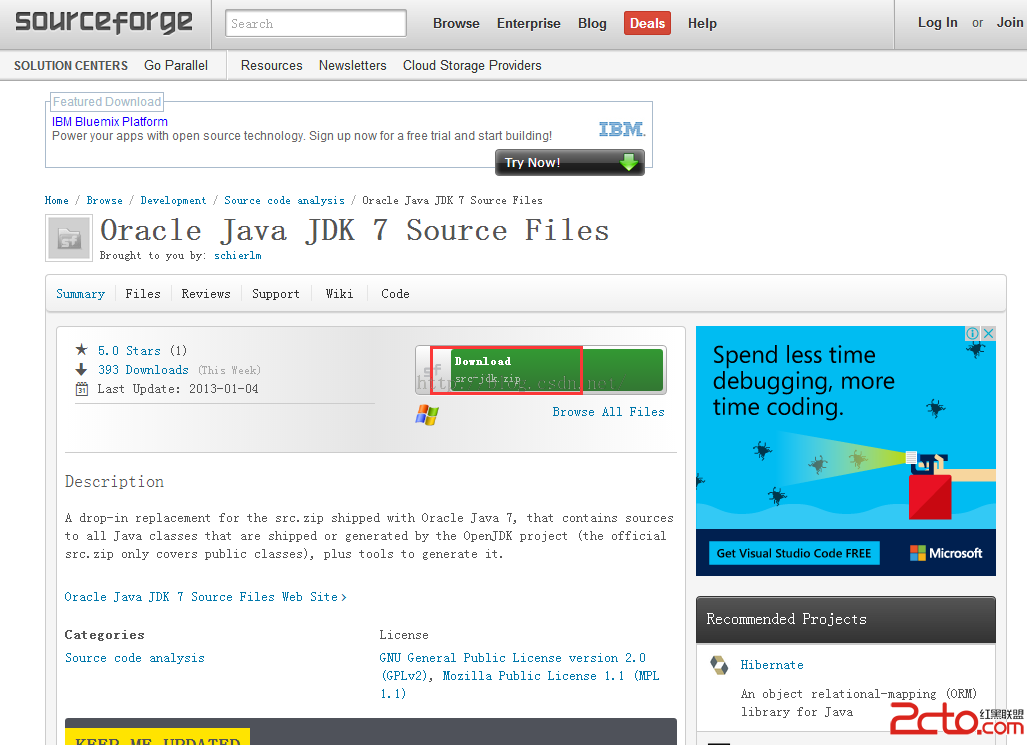The image size is (1027, 745).
Task: Click Get Visual Studio Code FREE button
Action: [x=794, y=553]
